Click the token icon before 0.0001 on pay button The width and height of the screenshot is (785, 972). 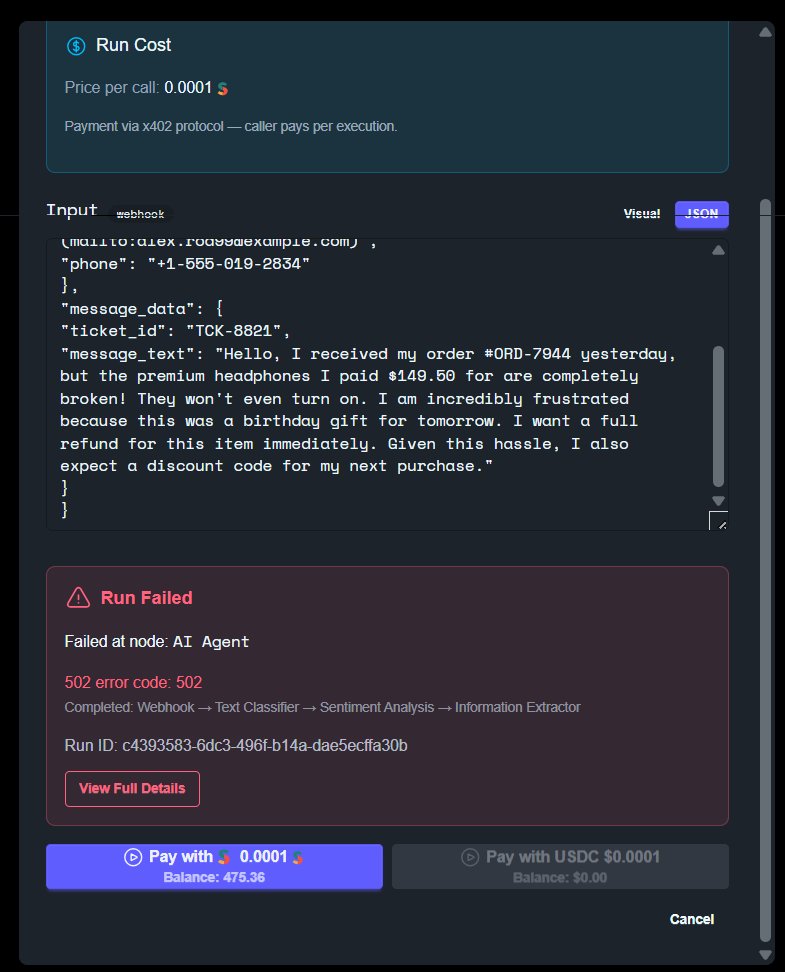[x=224, y=857]
